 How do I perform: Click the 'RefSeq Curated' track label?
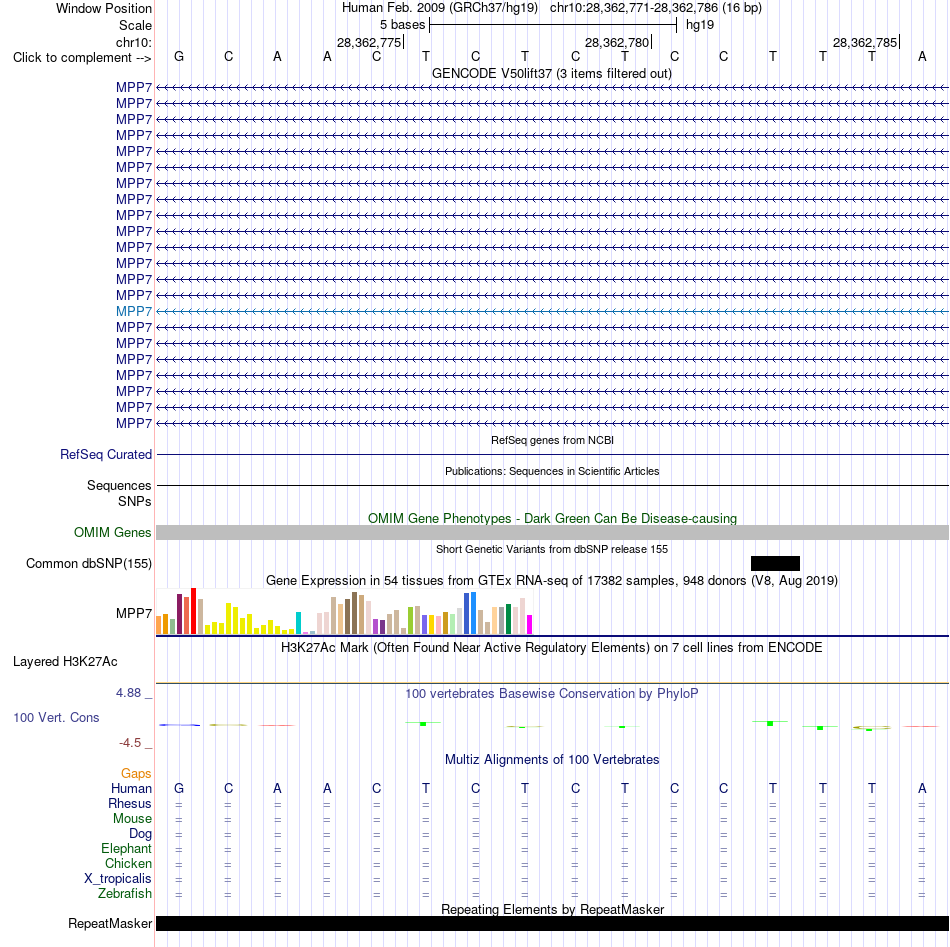tap(106, 454)
